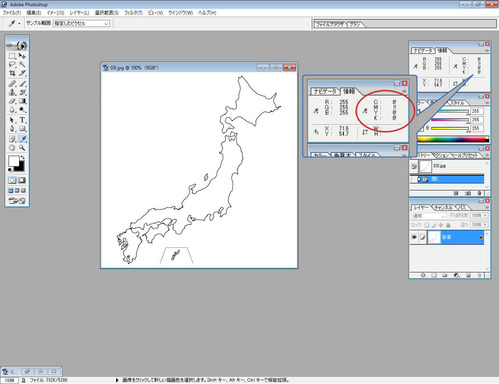Swap foreground and background colors
The height and width of the screenshot is (384, 499).
(22, 157)
